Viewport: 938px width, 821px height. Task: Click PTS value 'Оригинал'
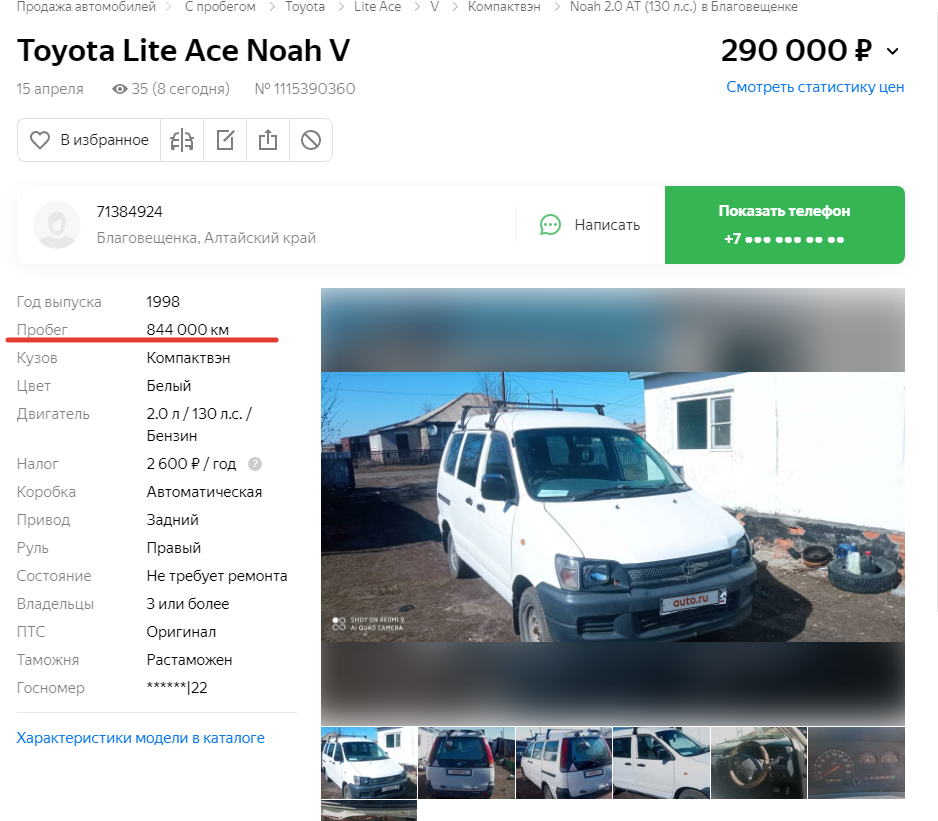click(181, 632)
